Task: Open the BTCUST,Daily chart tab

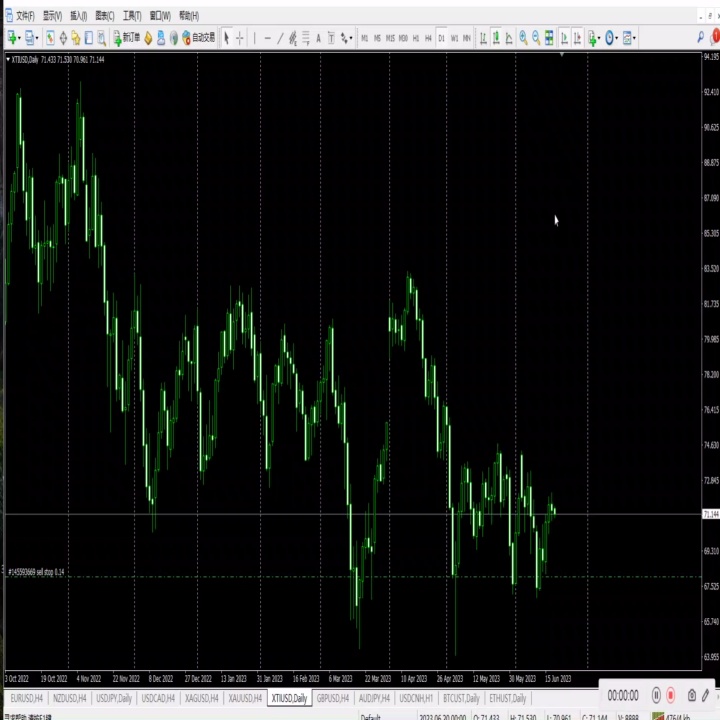Action: tap(461, 698)
